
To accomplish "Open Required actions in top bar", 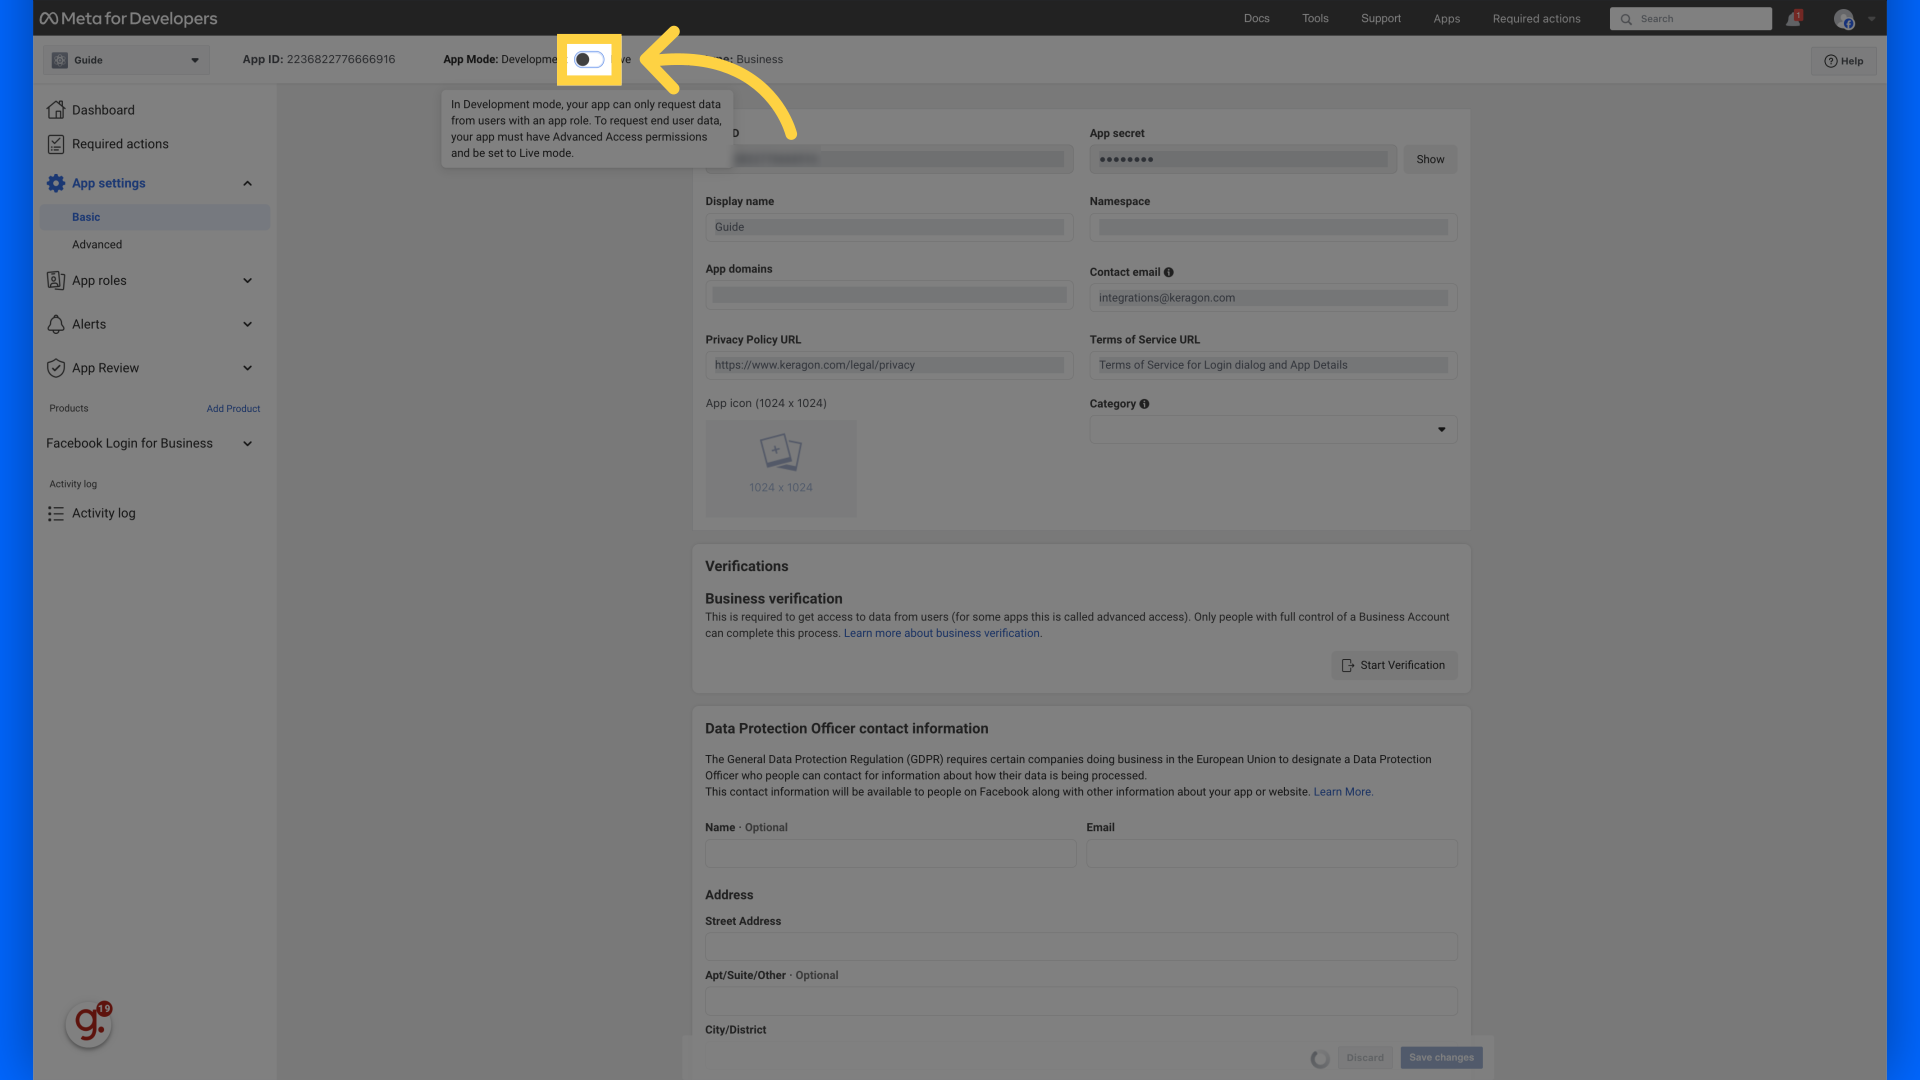I will point(1536,19).
